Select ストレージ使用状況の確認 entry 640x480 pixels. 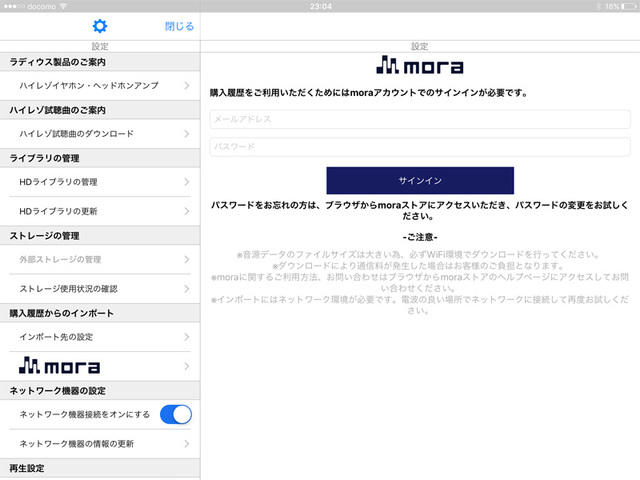coord(100,289)
